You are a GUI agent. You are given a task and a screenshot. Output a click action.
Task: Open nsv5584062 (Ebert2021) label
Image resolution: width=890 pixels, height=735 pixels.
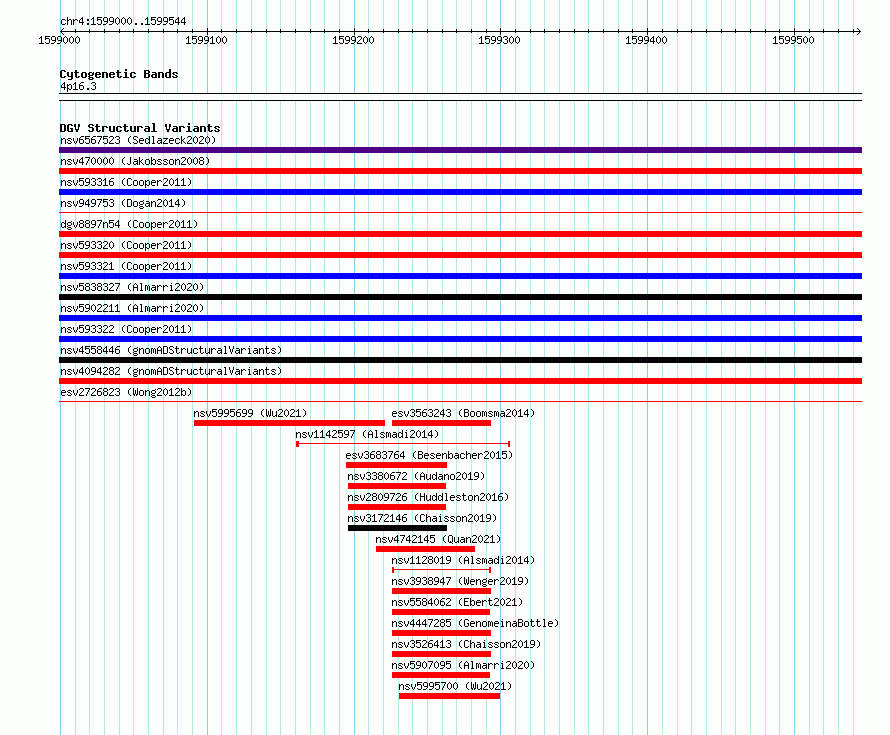(x=457, y=602)
